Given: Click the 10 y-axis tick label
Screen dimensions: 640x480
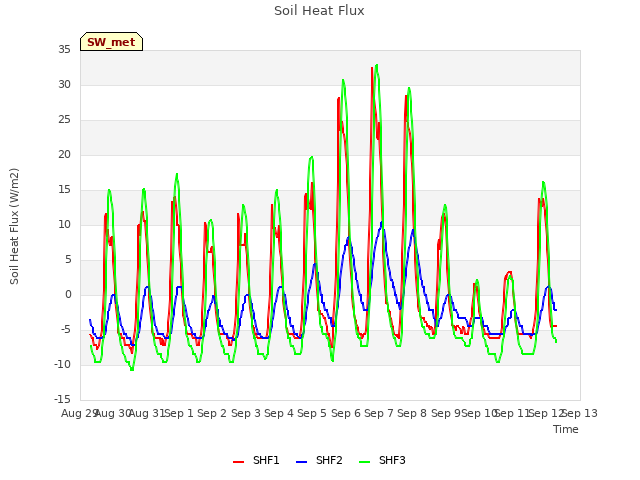Looking at the screenshot, I should click(x=64, y=224).
